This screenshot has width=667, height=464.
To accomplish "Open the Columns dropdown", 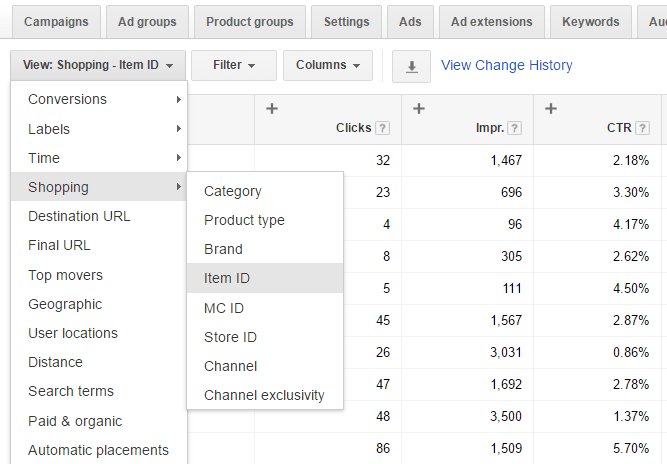I will coord(327,66).
